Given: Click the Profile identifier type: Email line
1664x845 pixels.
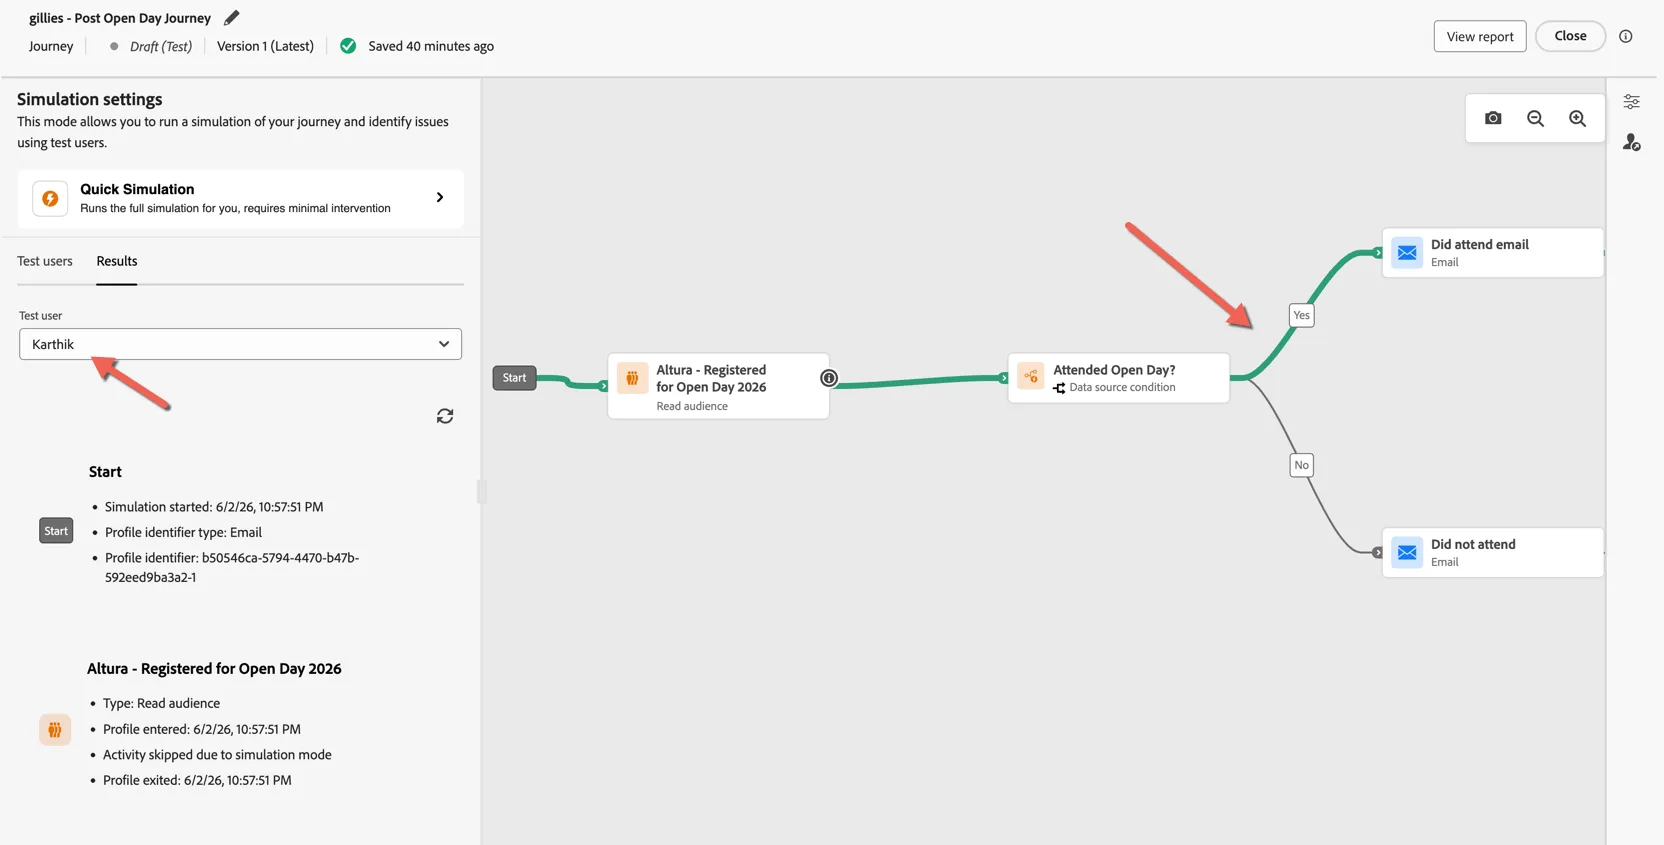Looking at the screenshot, I should coord(183,532).
